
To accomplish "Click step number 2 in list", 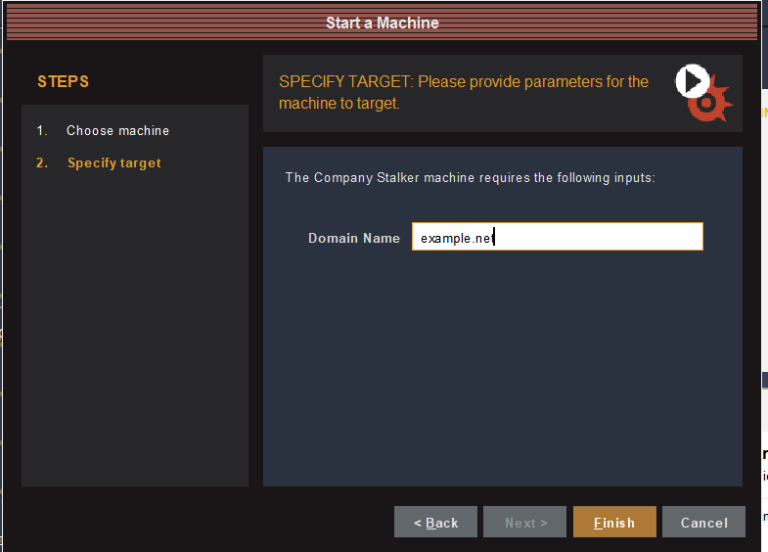I will coord(42,163).
